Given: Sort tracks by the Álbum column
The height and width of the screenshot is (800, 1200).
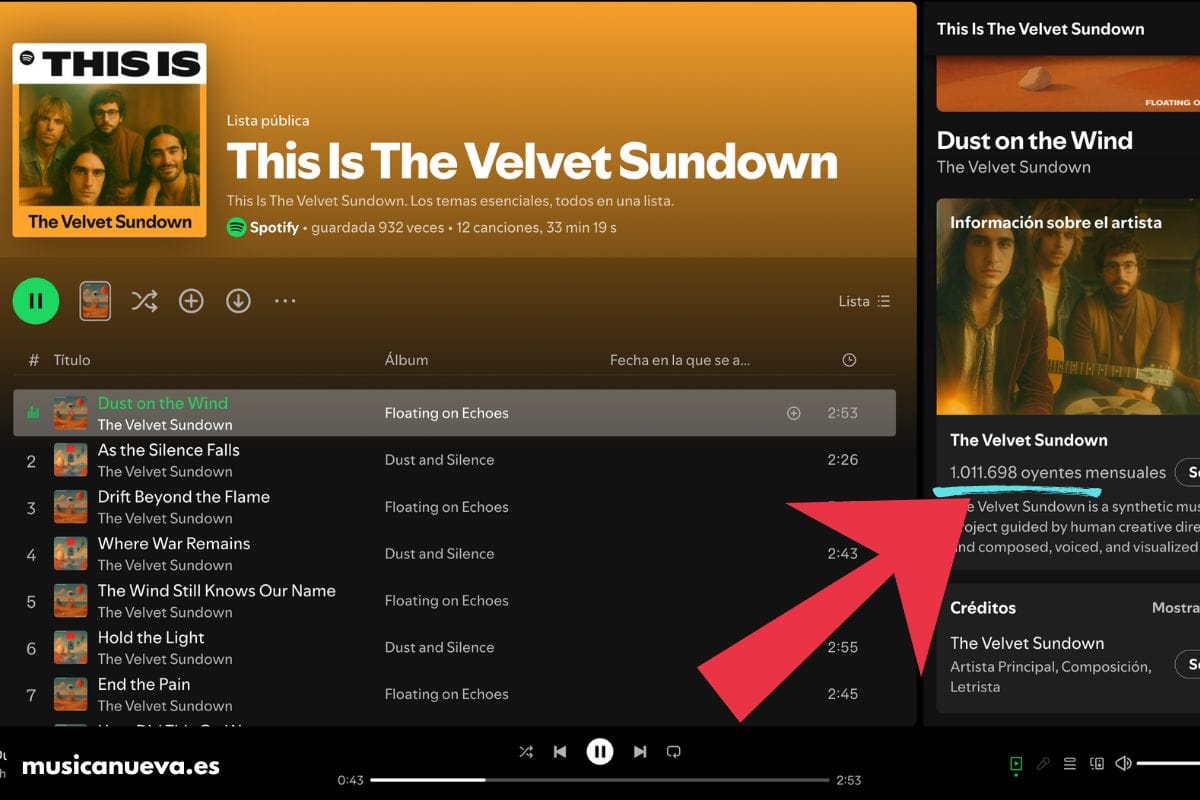Looking at the screenshot, I should click(406, 359).
